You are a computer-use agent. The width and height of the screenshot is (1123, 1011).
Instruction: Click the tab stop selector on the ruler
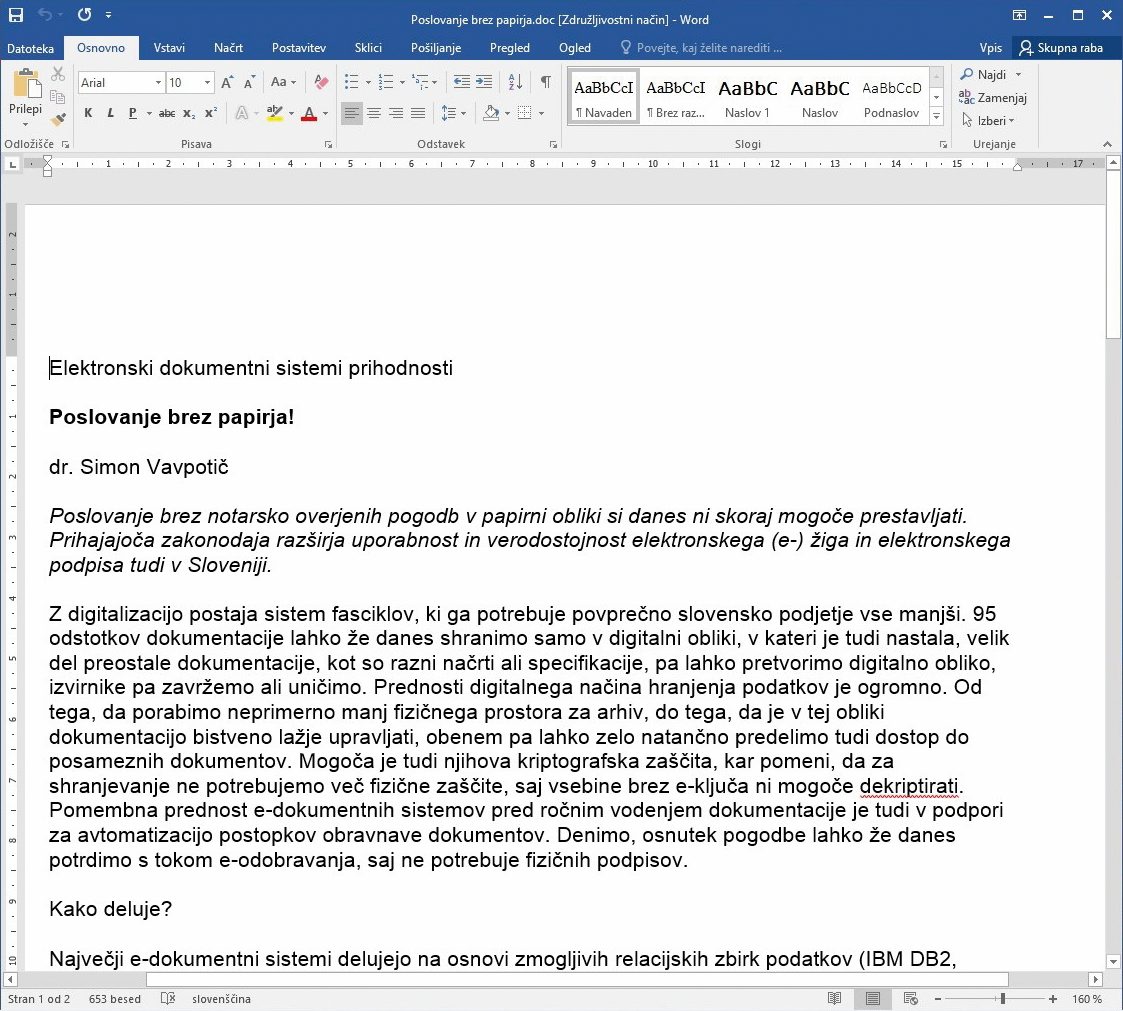click(12, 165)
